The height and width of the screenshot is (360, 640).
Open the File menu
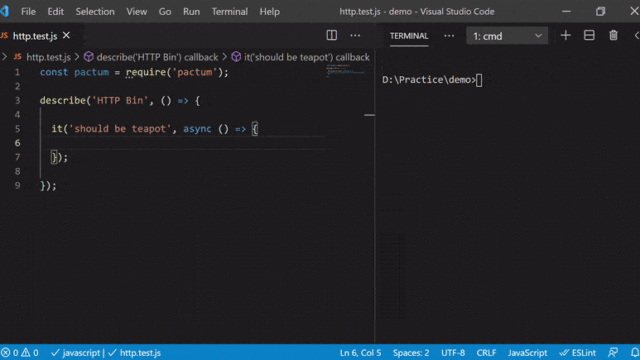tap(28, 11)
